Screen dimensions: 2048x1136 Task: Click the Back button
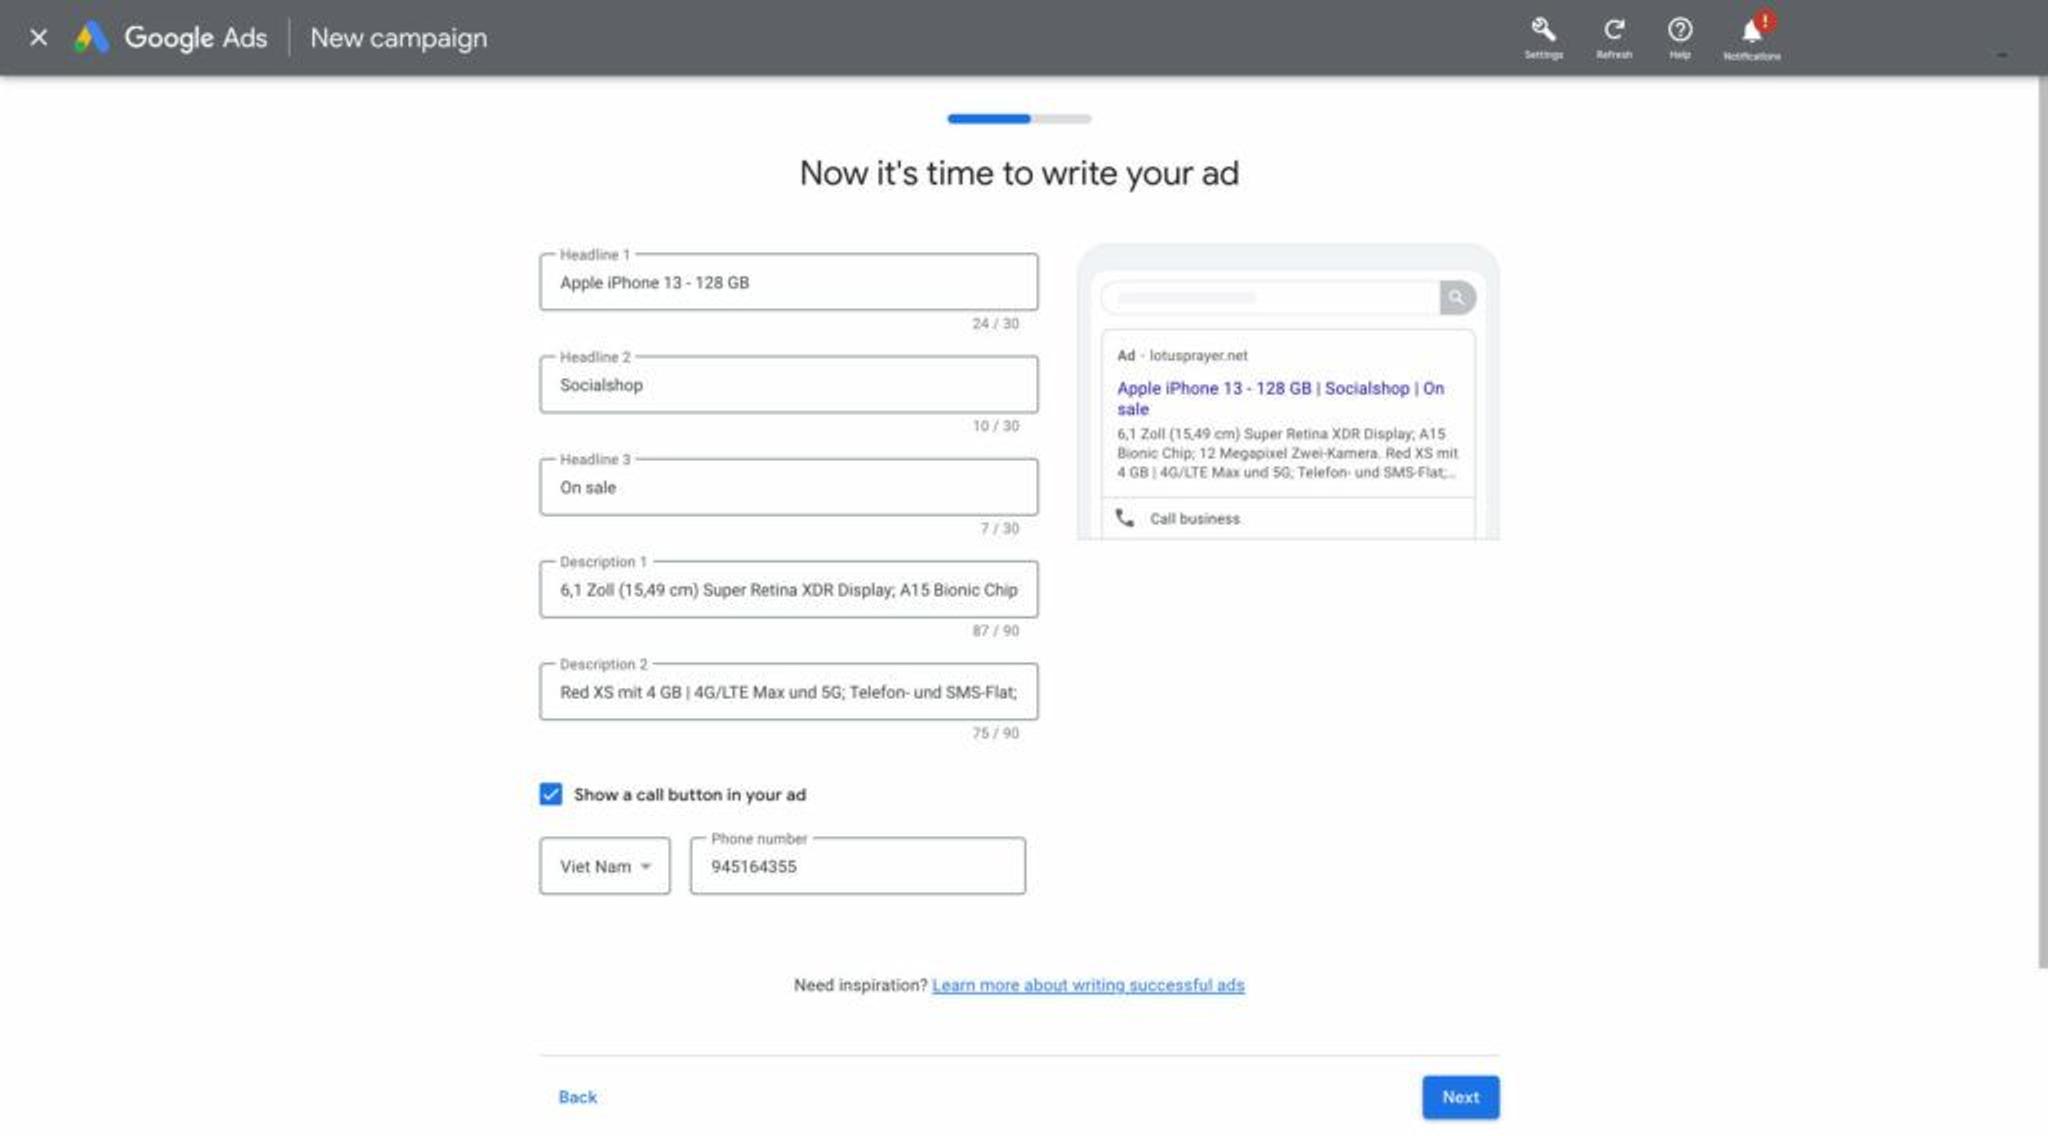[x=577, y=1097]
